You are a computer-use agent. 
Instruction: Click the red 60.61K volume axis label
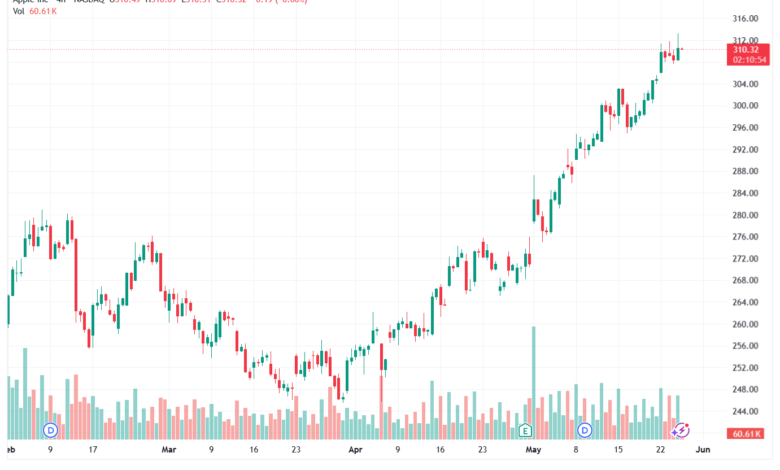[x=746, y=434]
